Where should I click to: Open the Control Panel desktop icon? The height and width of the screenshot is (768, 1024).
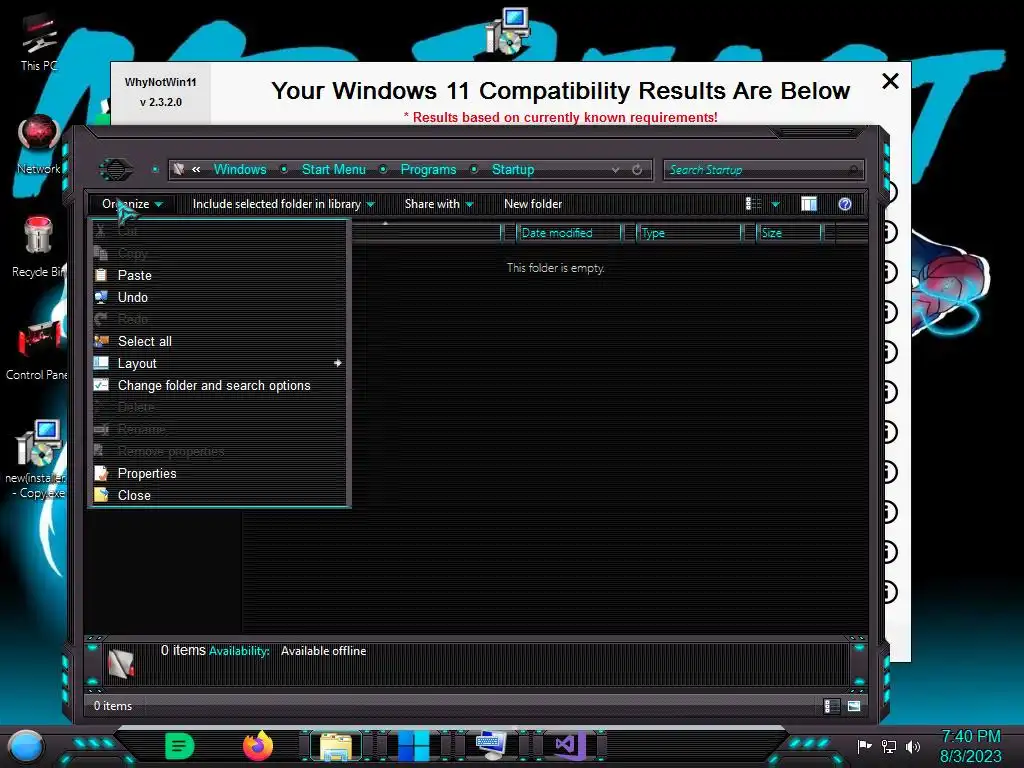click(38, 350)
